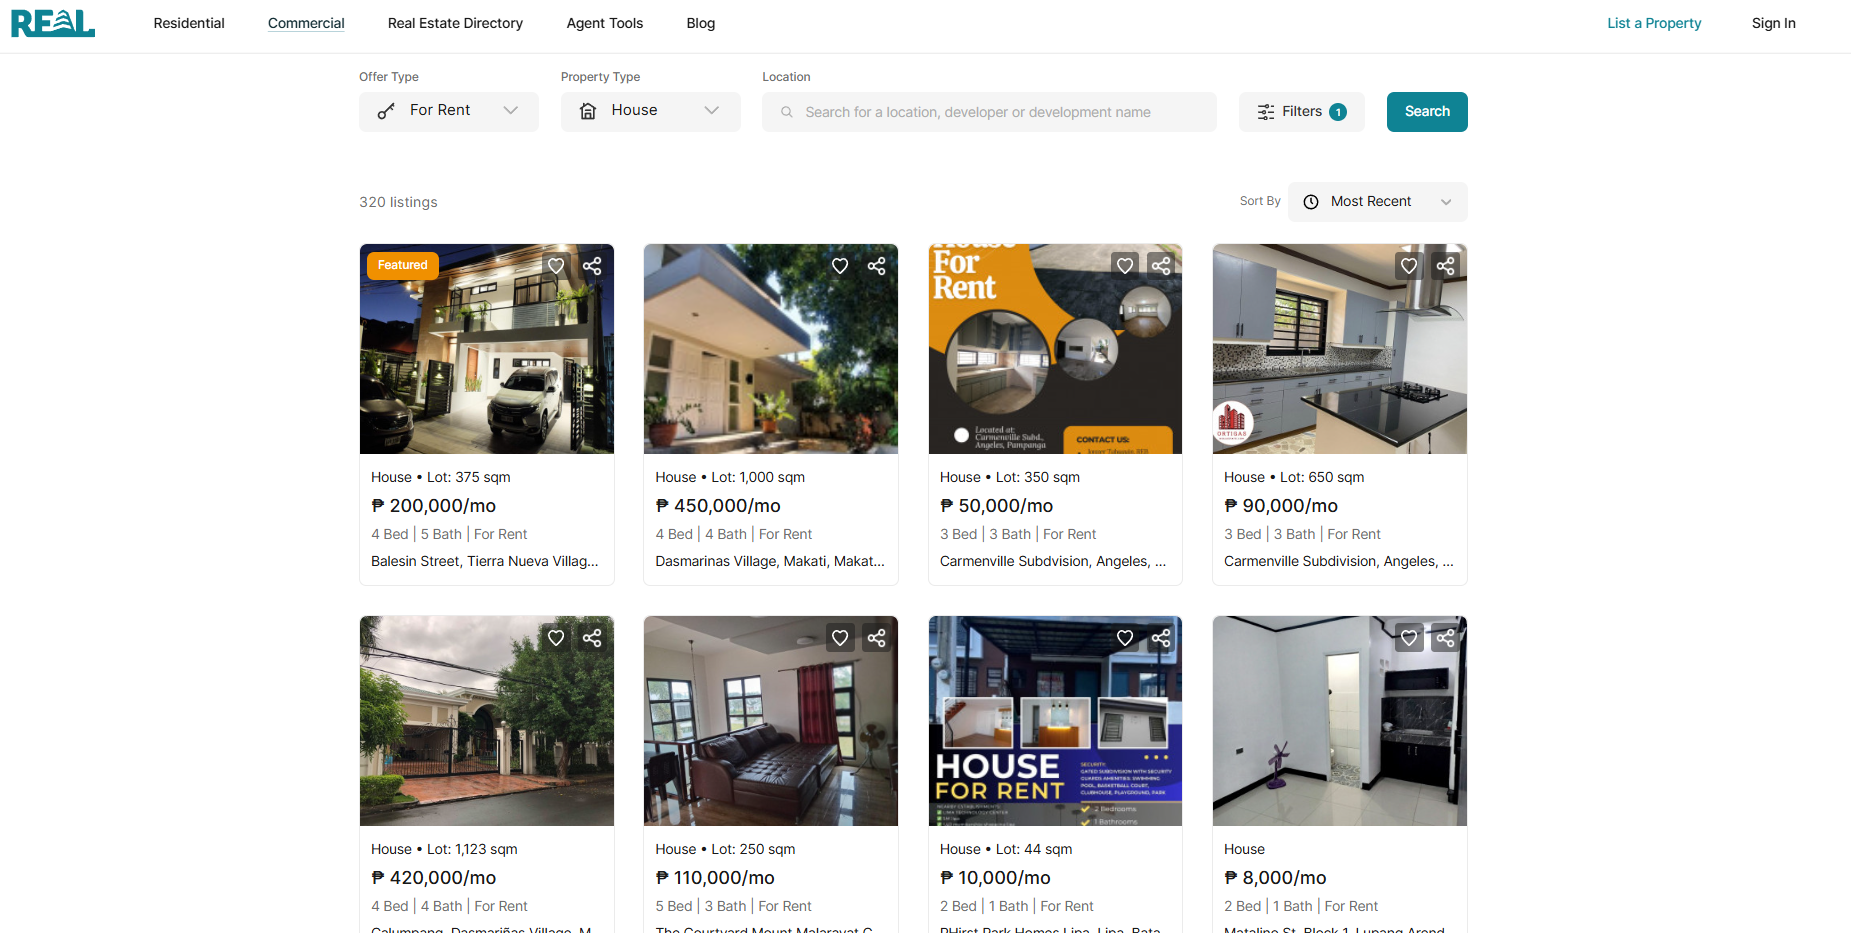Share the ₱50,000/mo Carmenville listing
The image size is (1851, 933).
(1161, 266)
